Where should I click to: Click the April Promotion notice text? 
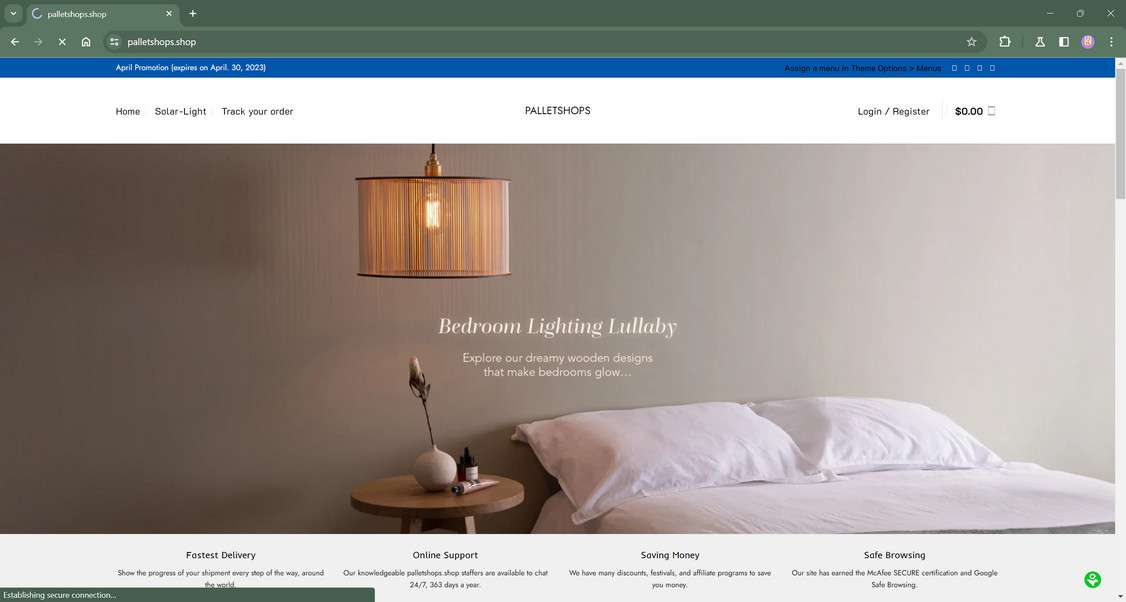(x=190, y=68)
